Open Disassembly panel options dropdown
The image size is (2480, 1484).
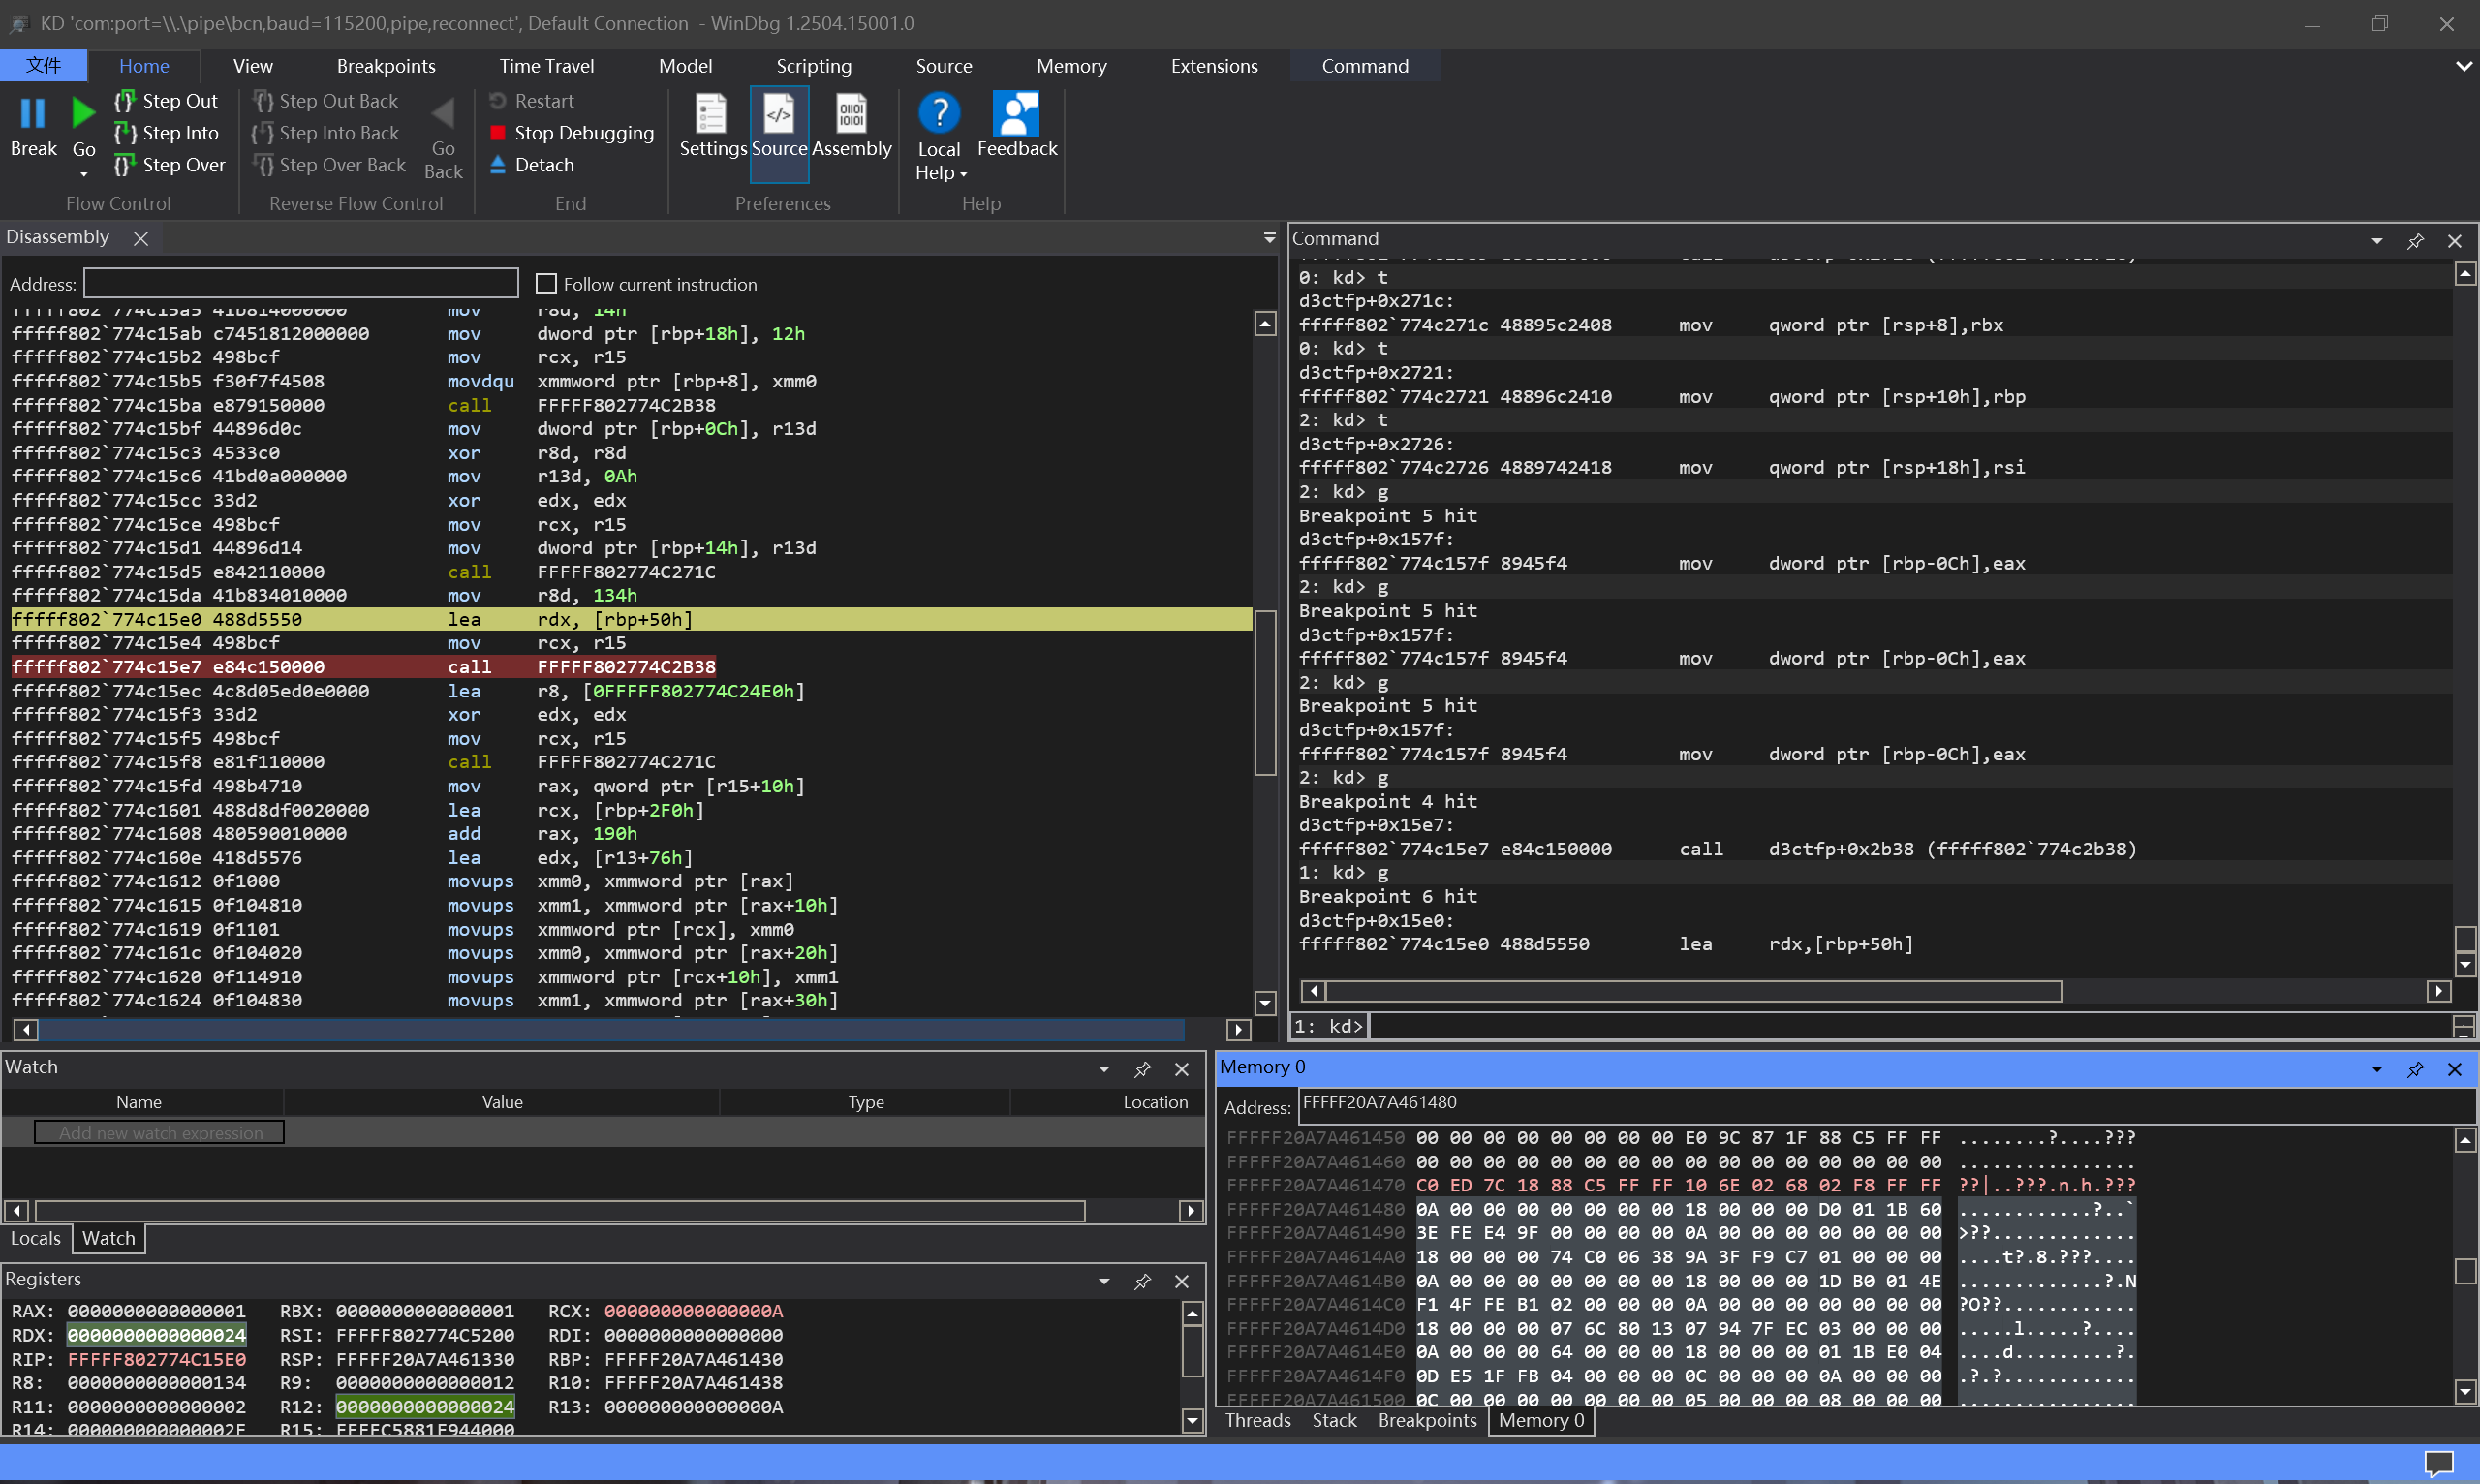[x=1270, y=238]
